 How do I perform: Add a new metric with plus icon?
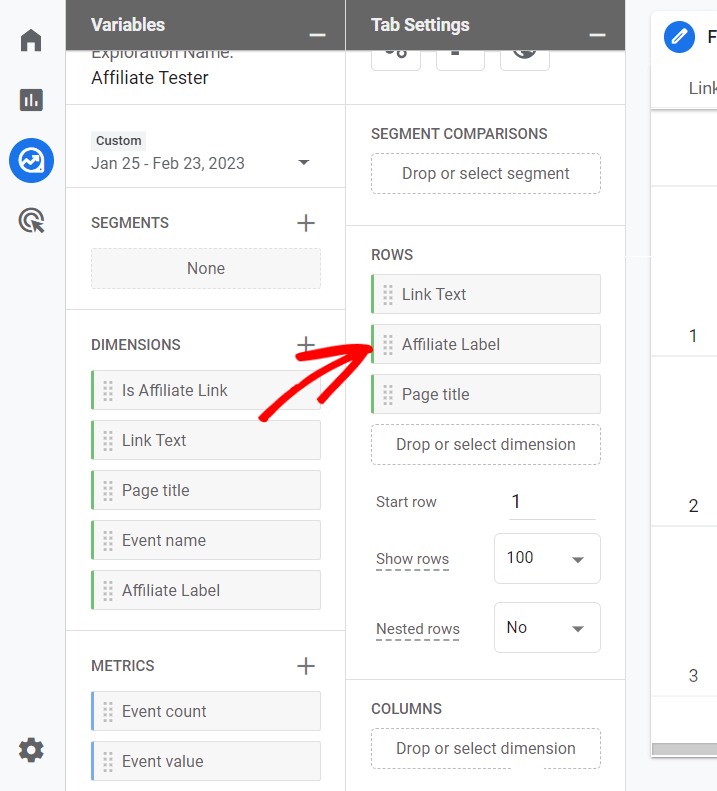pyautogui.click(x=306, y=666)
